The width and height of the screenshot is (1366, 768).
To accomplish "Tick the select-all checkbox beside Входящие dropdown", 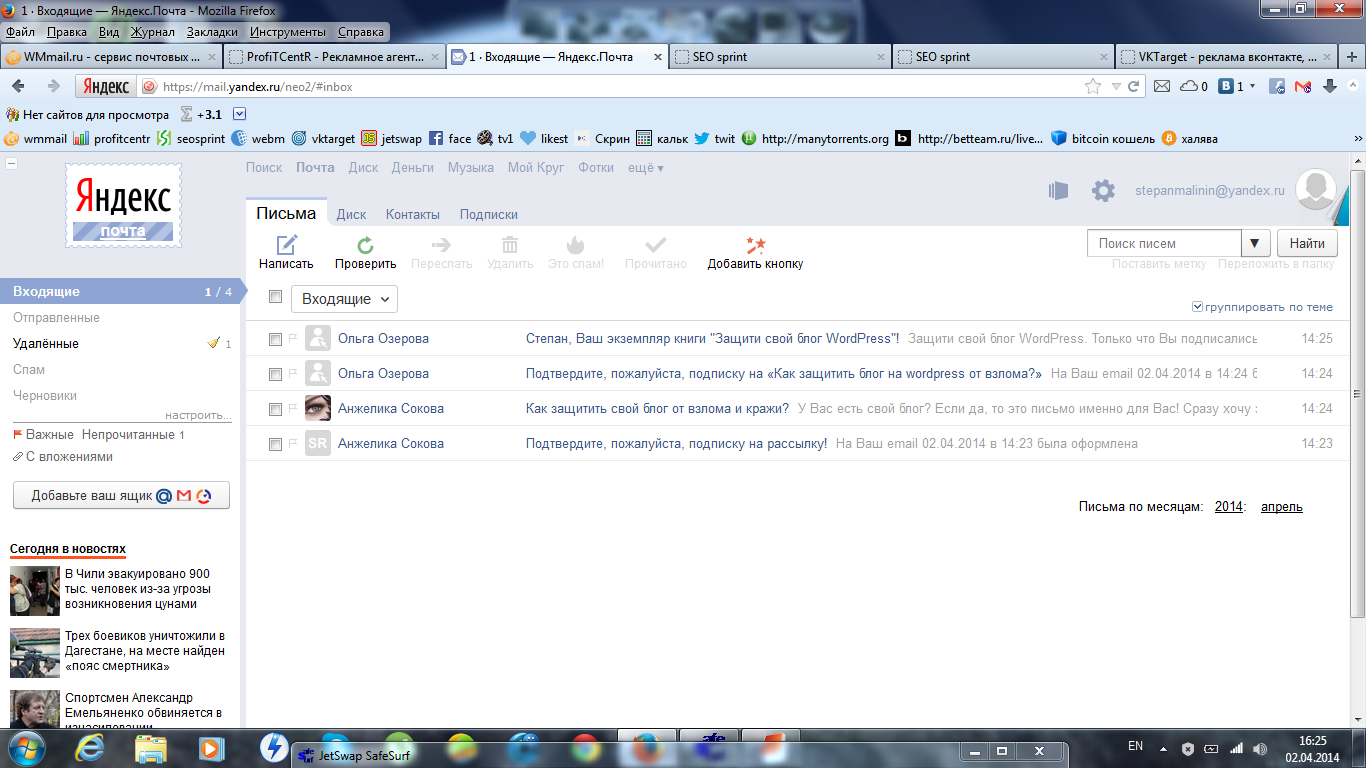I will click(276, 297).
